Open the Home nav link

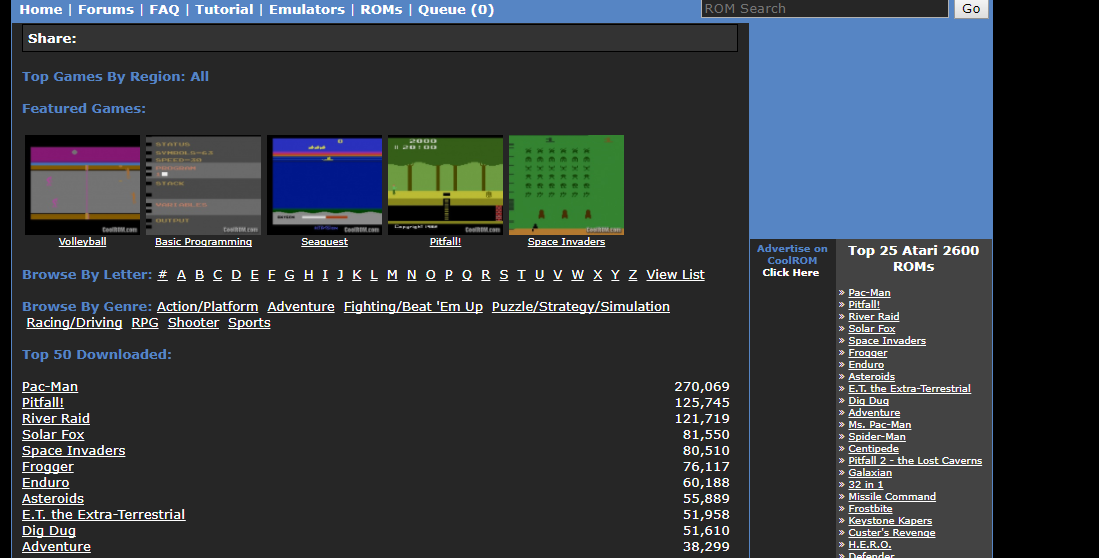[x=41, y=9]
